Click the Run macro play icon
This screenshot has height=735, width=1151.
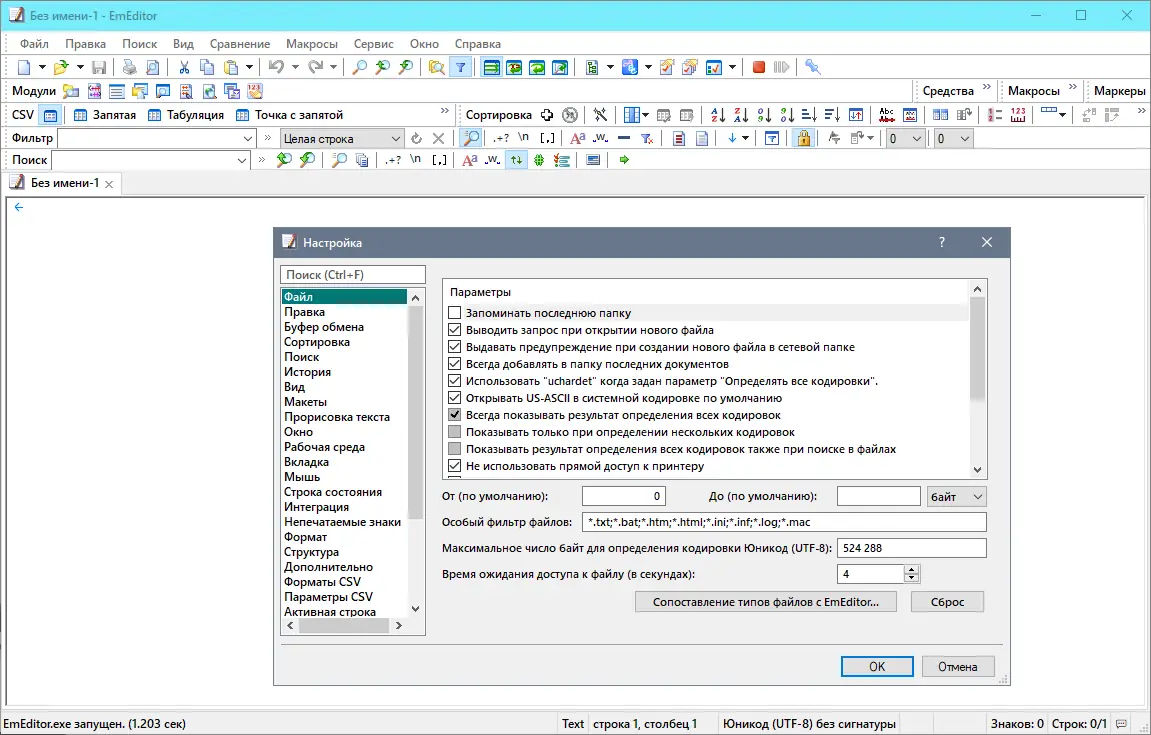tap(782, 68)
